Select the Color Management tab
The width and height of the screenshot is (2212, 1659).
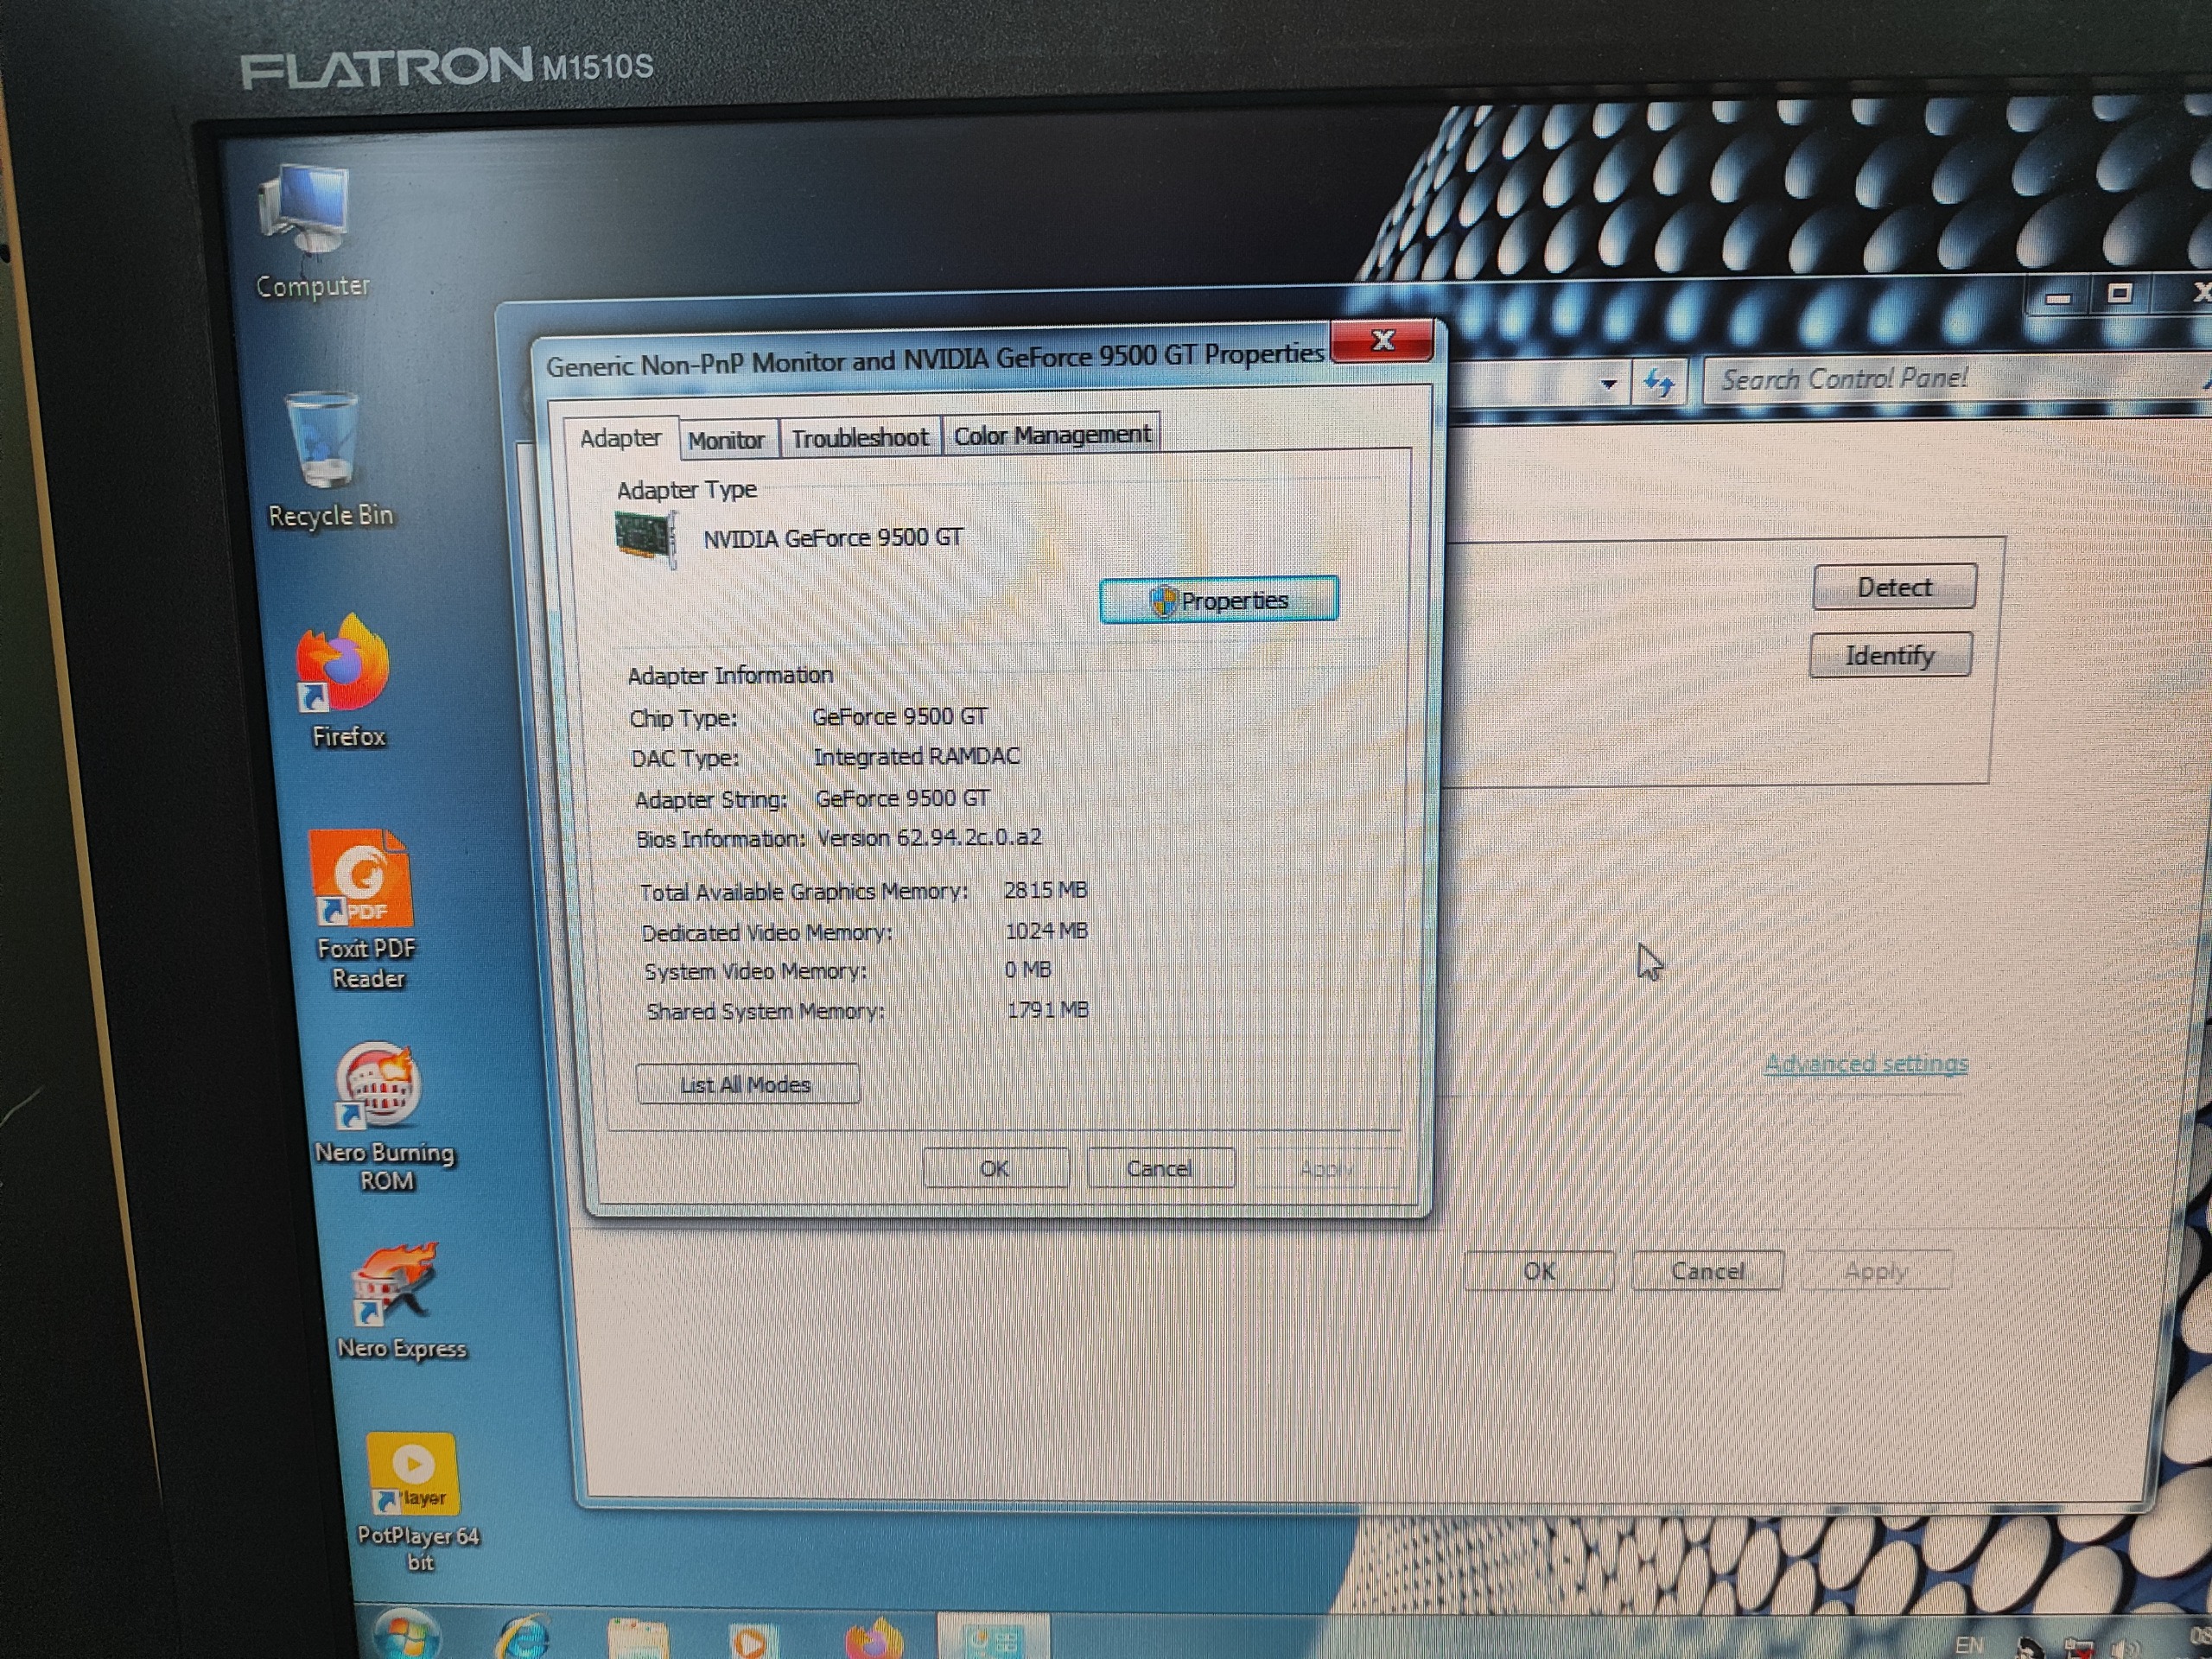coord(1051,435)
